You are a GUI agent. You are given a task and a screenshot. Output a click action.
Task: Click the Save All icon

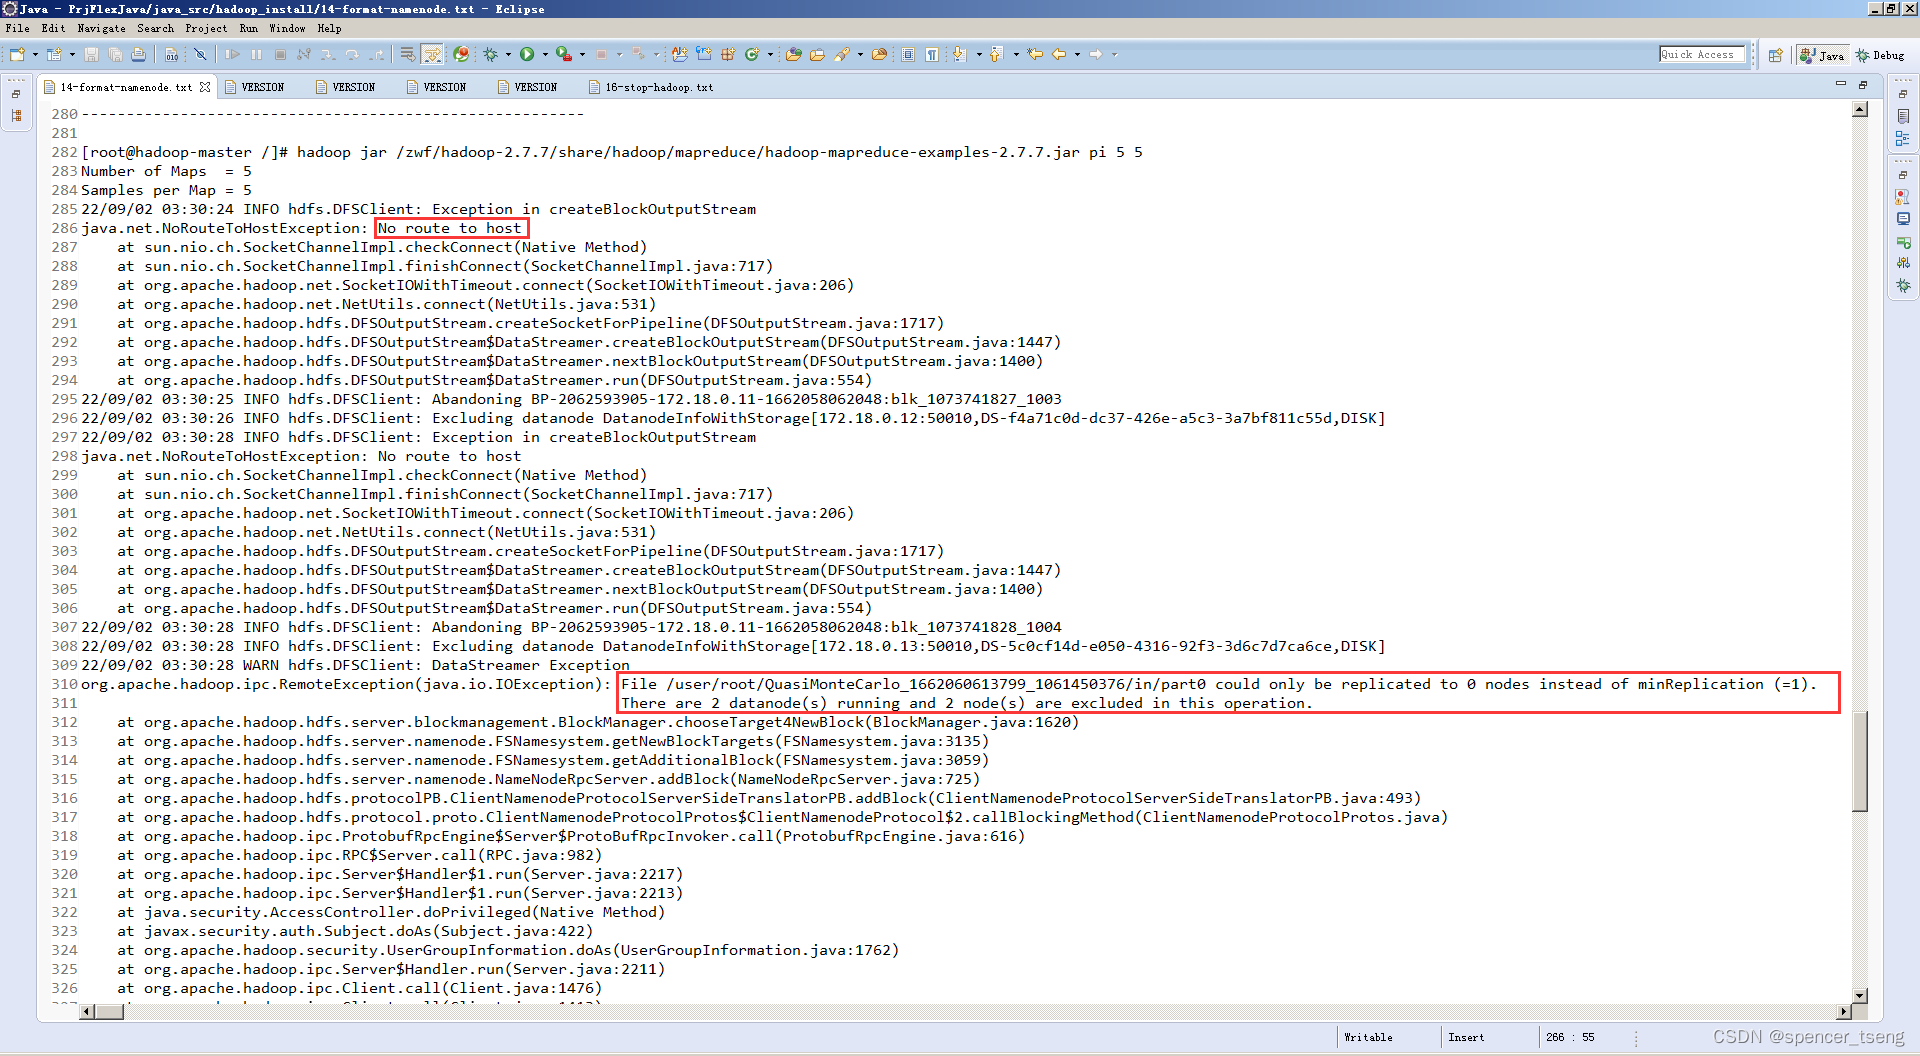(116, 54)
